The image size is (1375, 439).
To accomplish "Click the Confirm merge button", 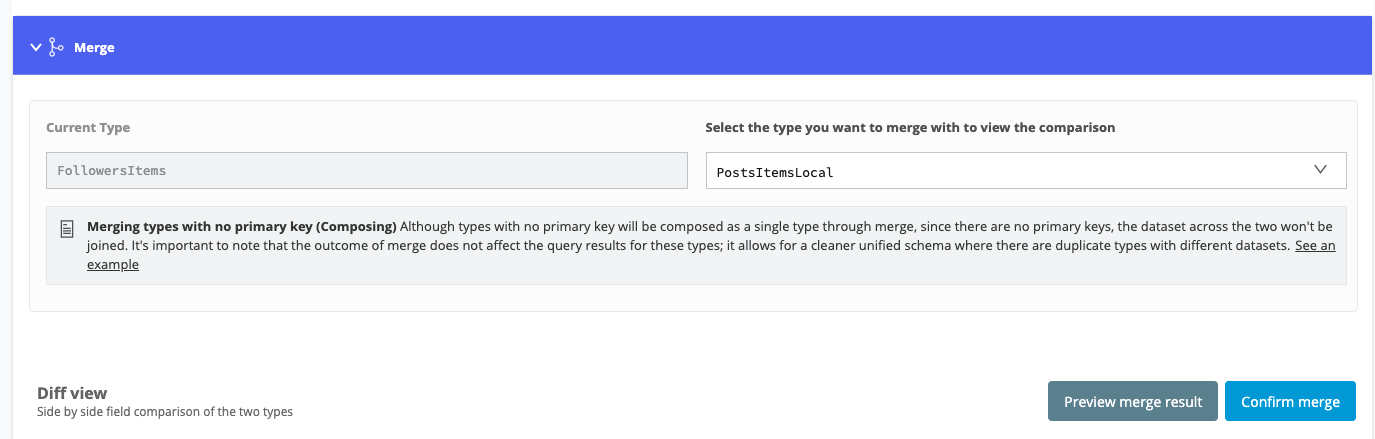I will click(1290, 401).
